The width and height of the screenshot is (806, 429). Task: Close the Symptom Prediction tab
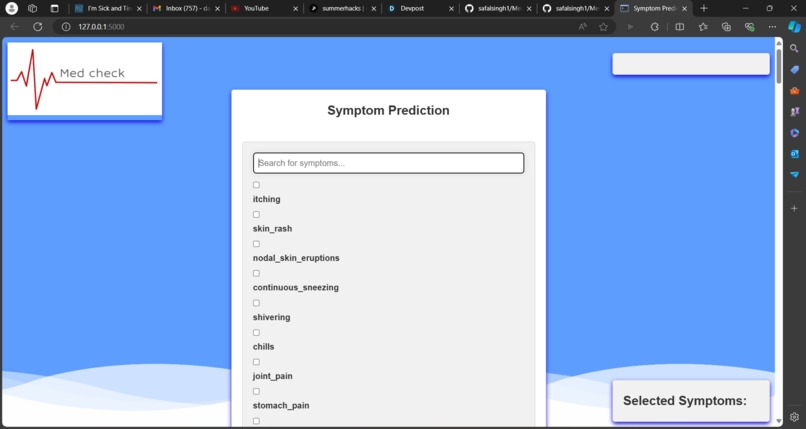click(684, 9)
